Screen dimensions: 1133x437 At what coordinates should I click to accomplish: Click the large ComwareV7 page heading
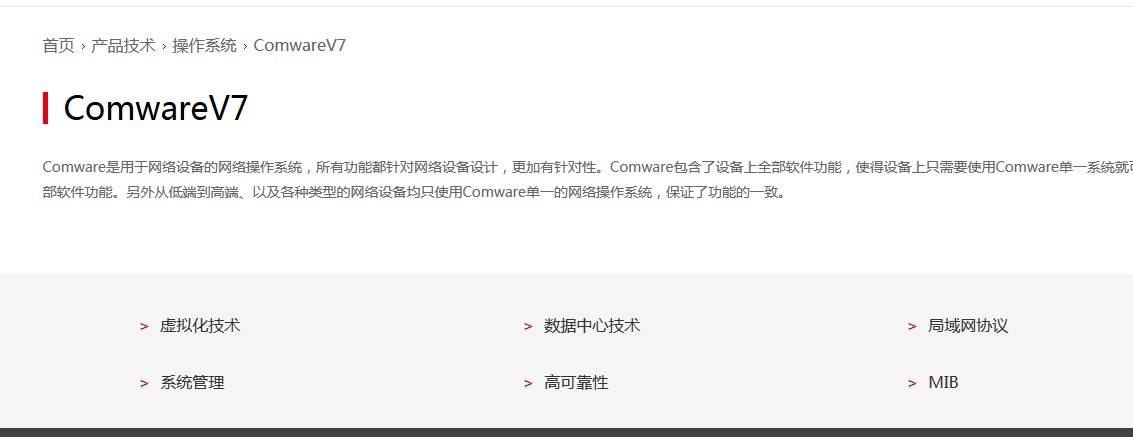pos(156,108)
